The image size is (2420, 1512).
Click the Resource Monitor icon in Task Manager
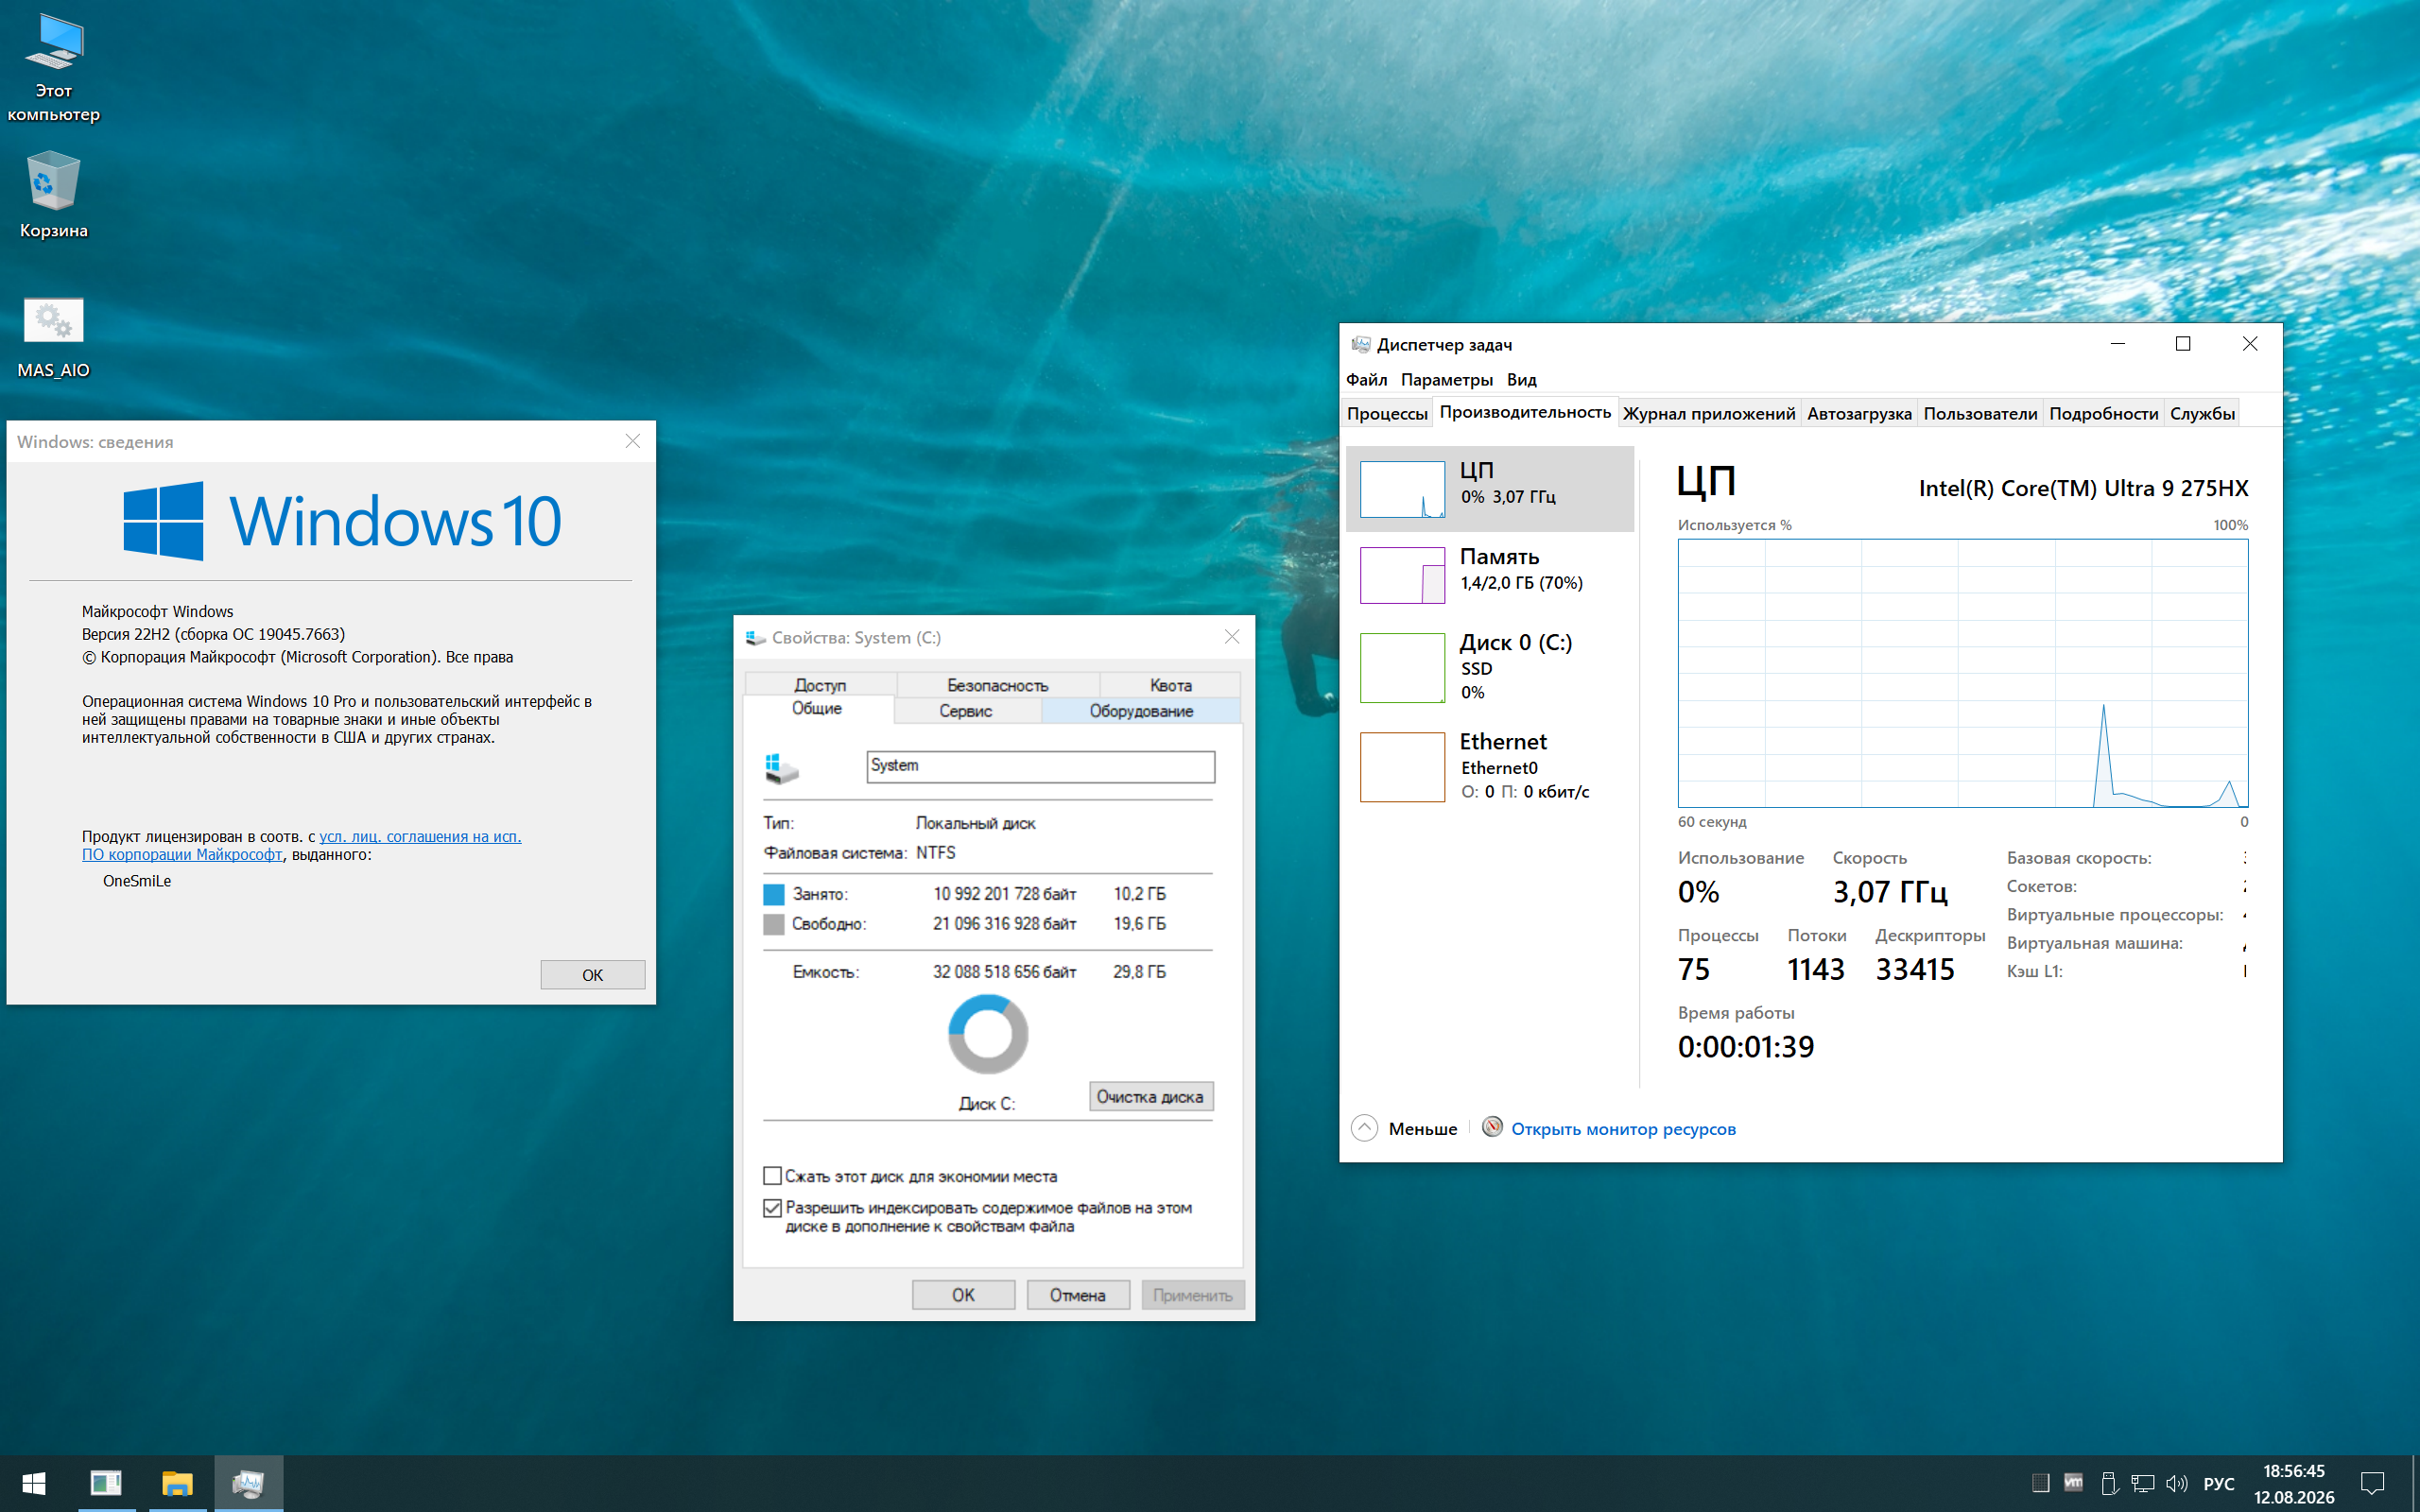1492,1127
